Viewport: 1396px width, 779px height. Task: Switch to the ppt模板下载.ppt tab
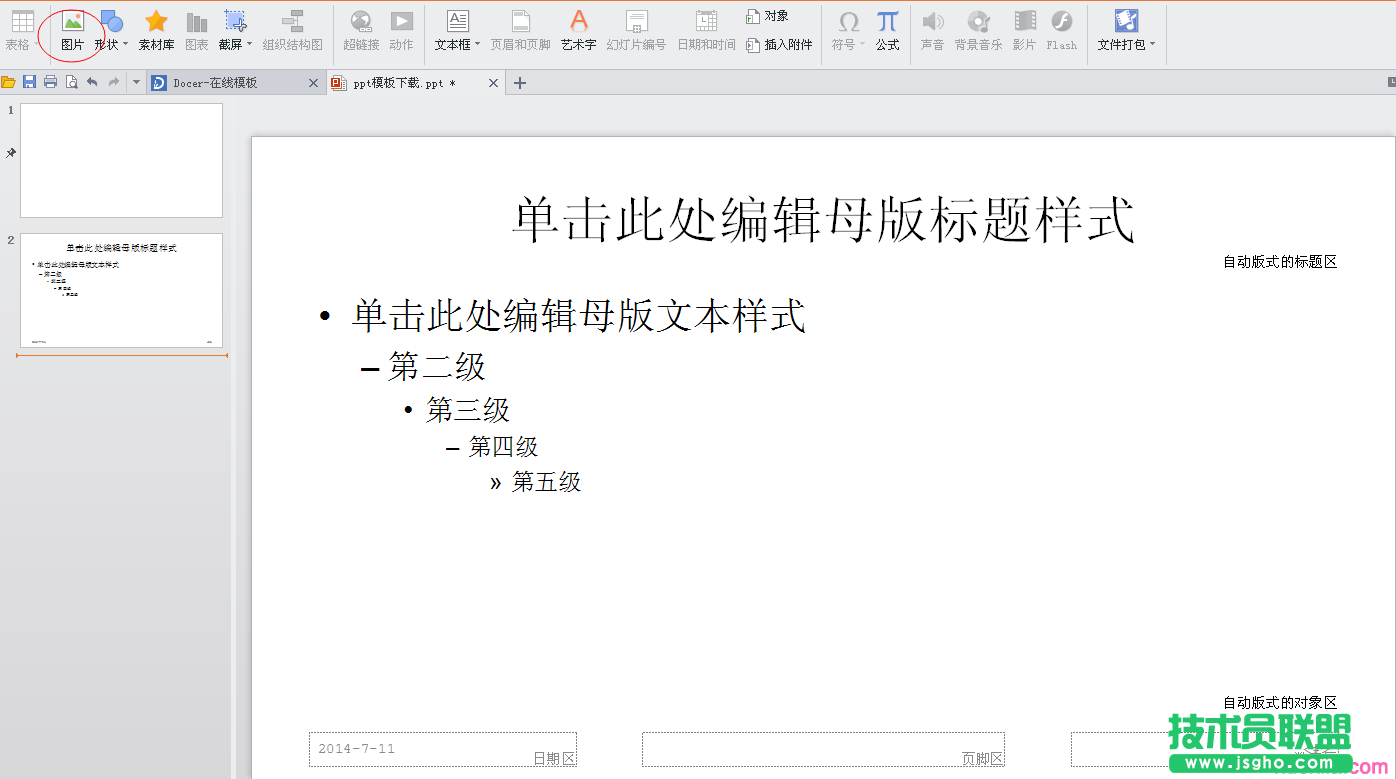tap(400, 83)
